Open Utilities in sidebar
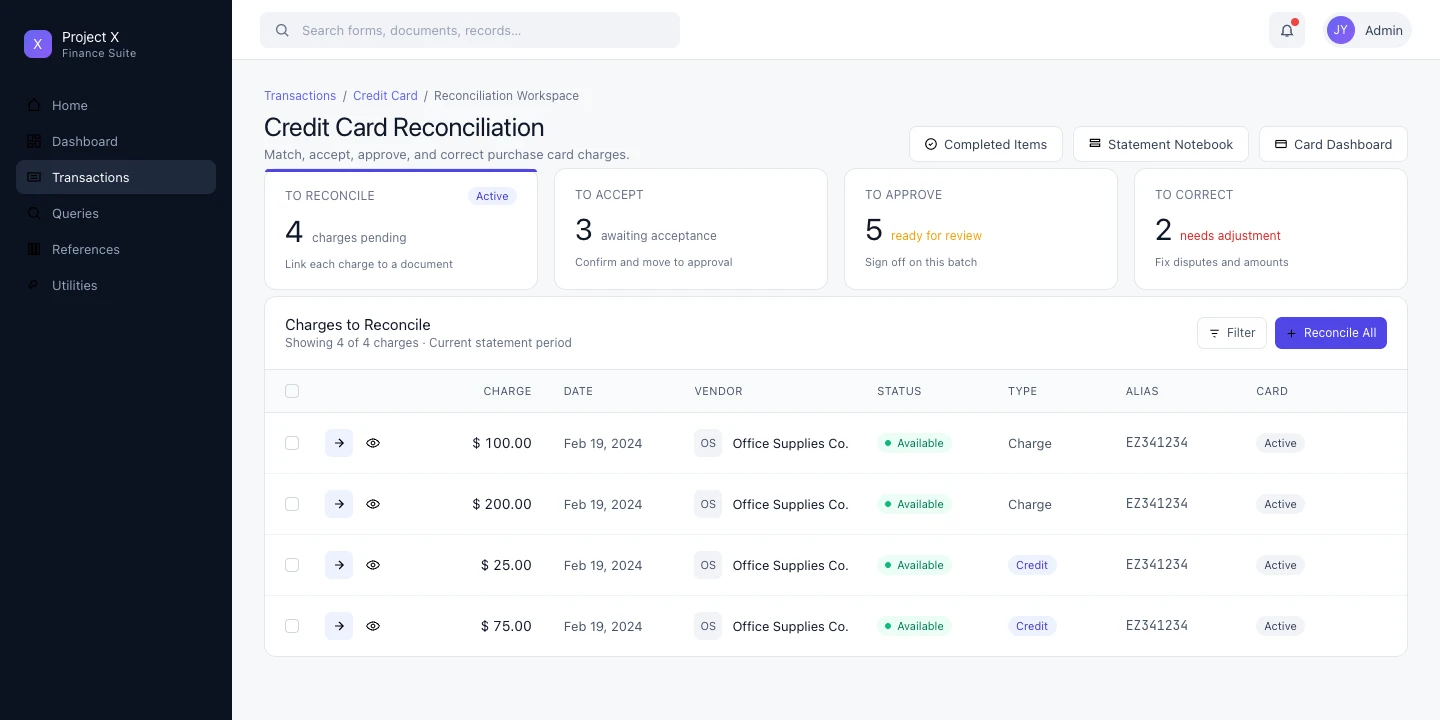The width and height of the screenshot is (1440, 720). 116,285
